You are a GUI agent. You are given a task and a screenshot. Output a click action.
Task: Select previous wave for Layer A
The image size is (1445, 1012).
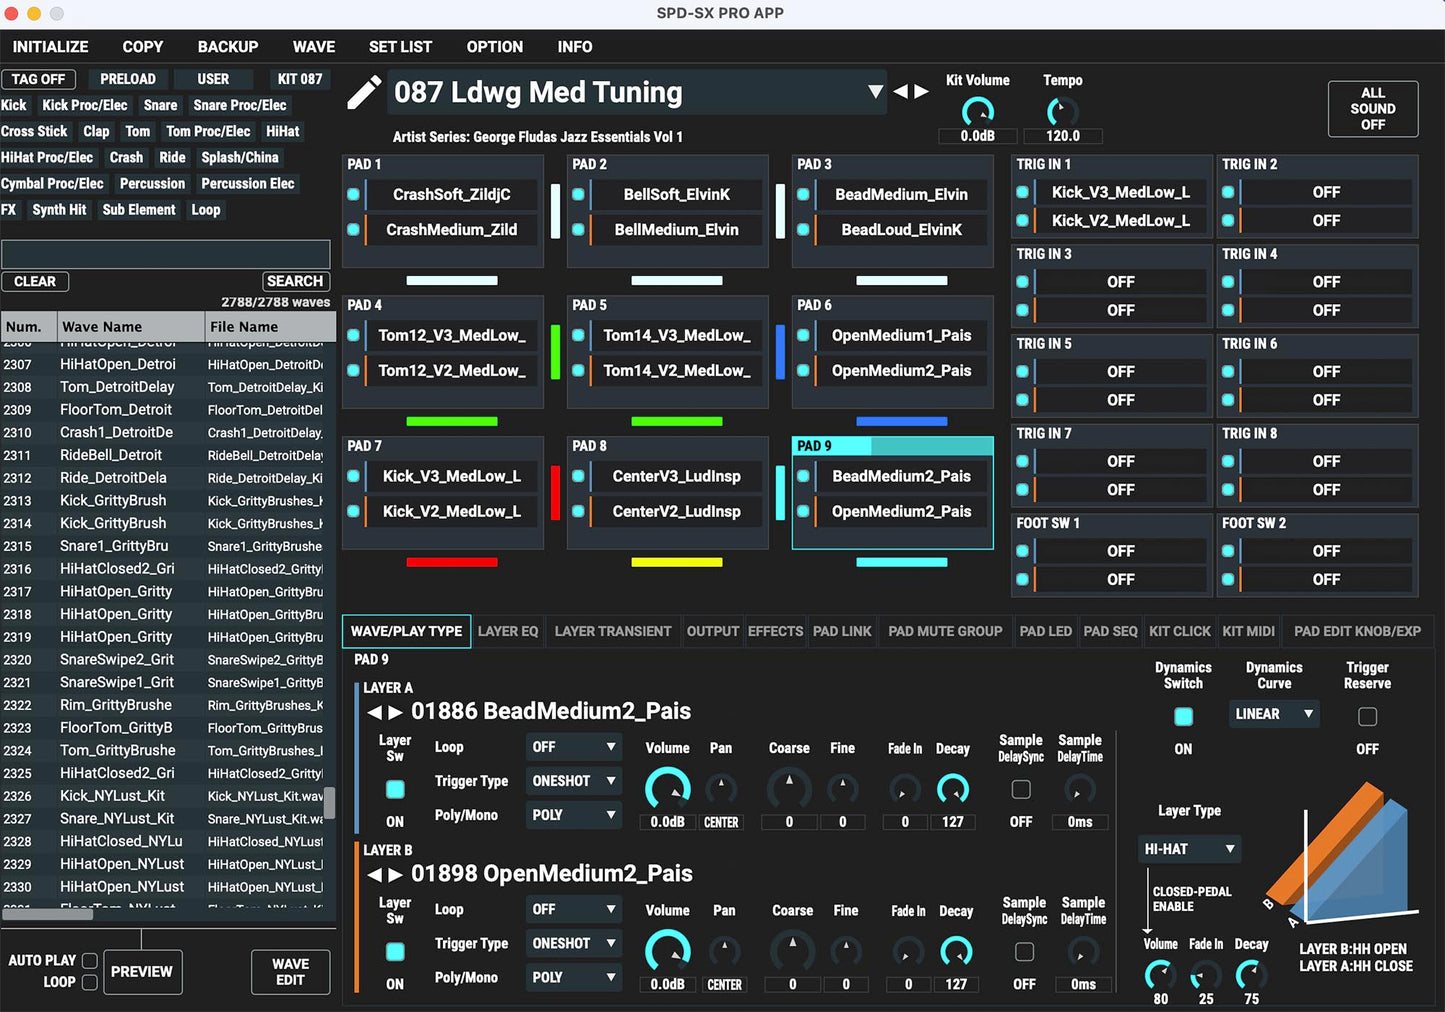click(374, 712)
